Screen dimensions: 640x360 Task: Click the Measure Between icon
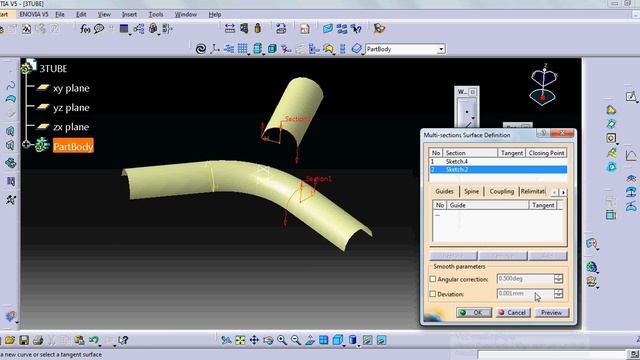pyautogui.click(x=230, y=28)
